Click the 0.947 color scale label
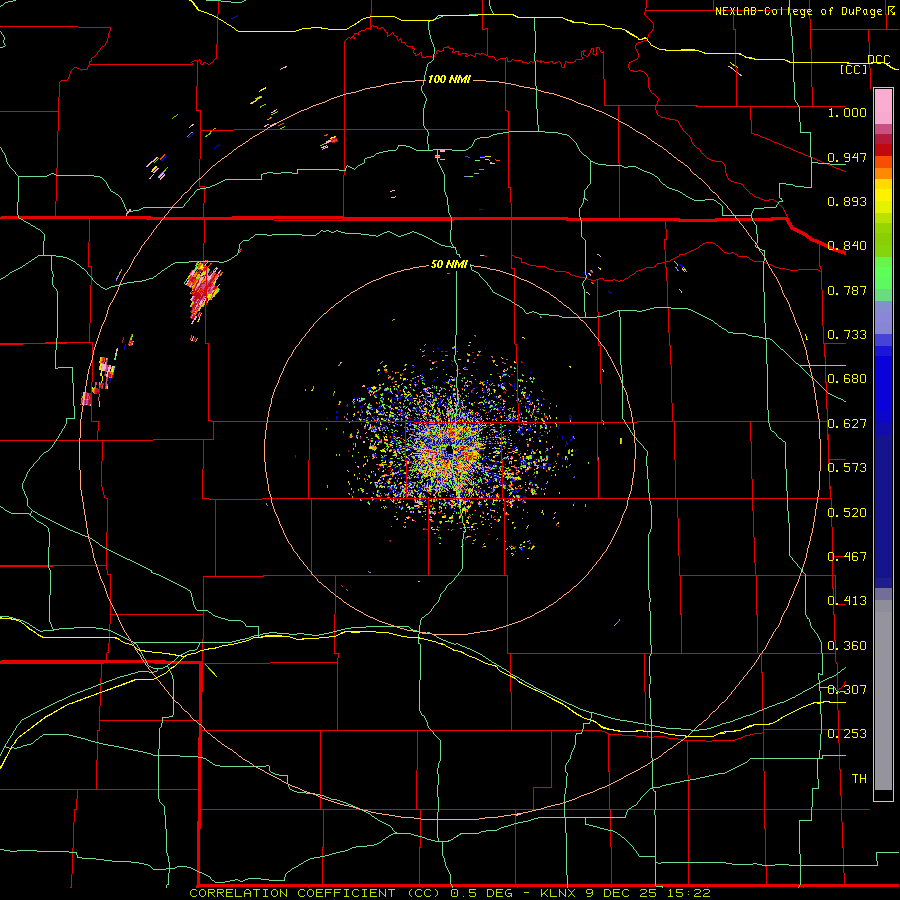The height and width of the screenshot is (900, 900). pos(847,157)
